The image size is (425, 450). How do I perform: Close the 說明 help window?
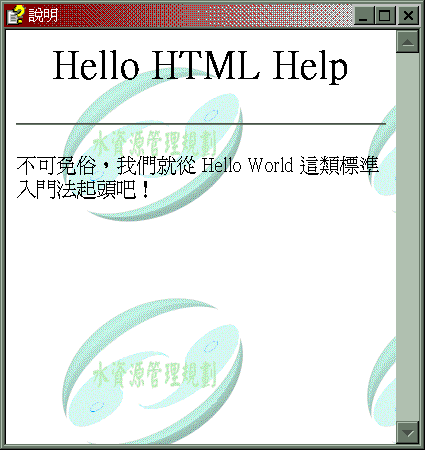pyautogui.click(x=408, y=15)
